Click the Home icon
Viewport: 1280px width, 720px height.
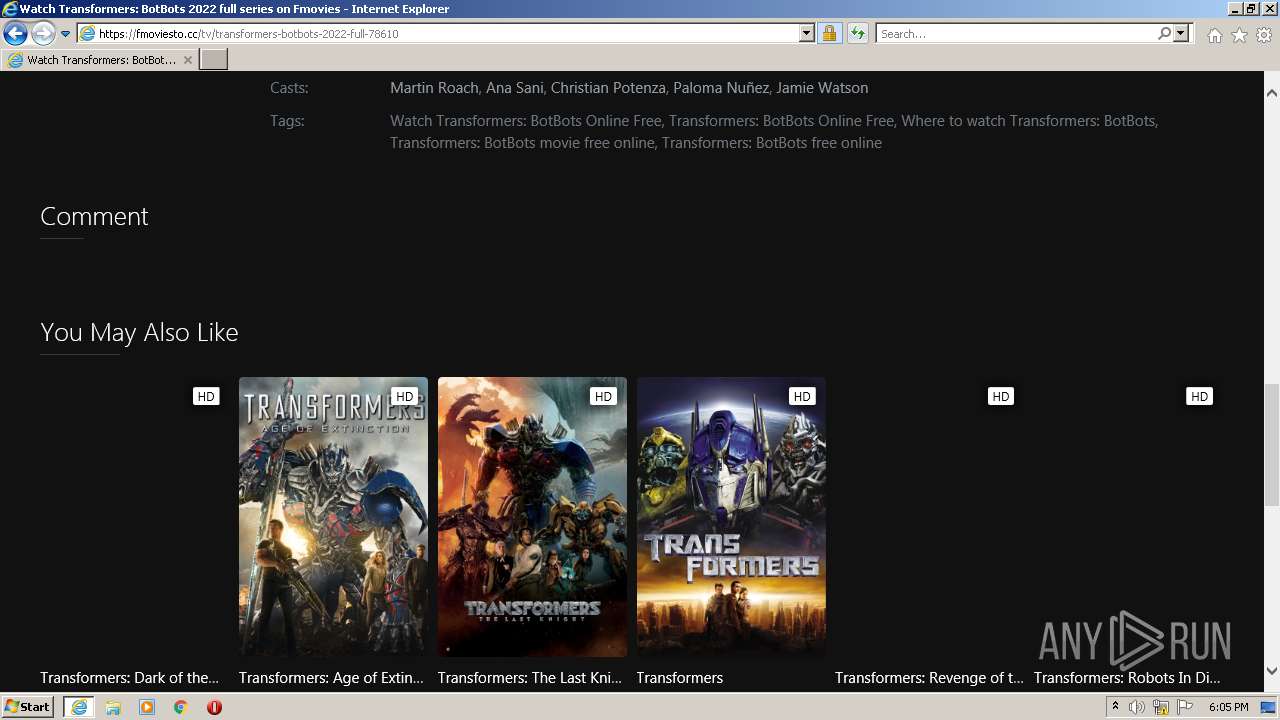(x=1214, y=35)
